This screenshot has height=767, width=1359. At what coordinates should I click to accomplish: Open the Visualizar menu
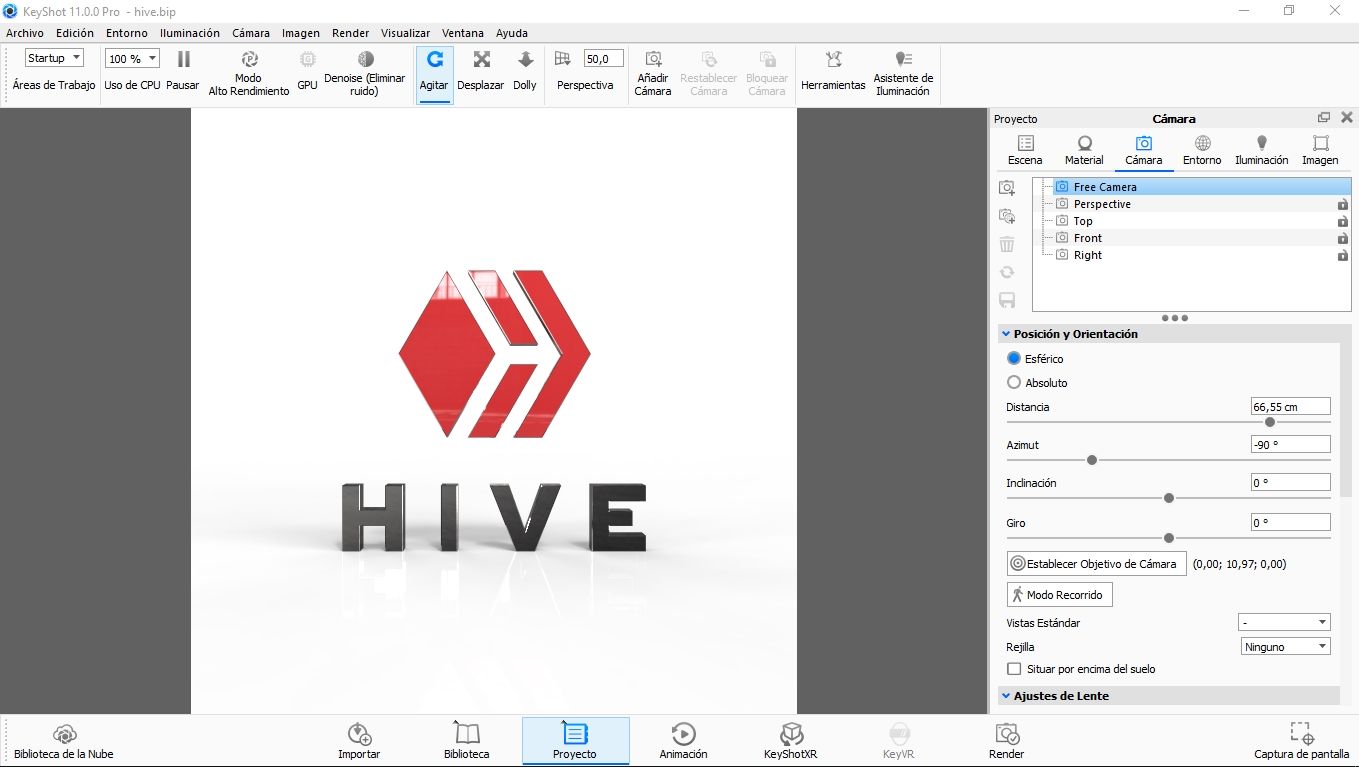click(405, 33)
